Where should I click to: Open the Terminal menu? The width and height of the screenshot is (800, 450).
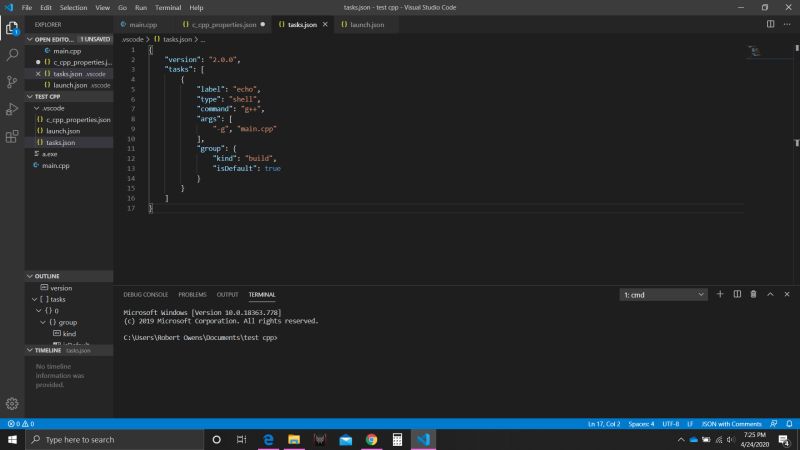168,8
